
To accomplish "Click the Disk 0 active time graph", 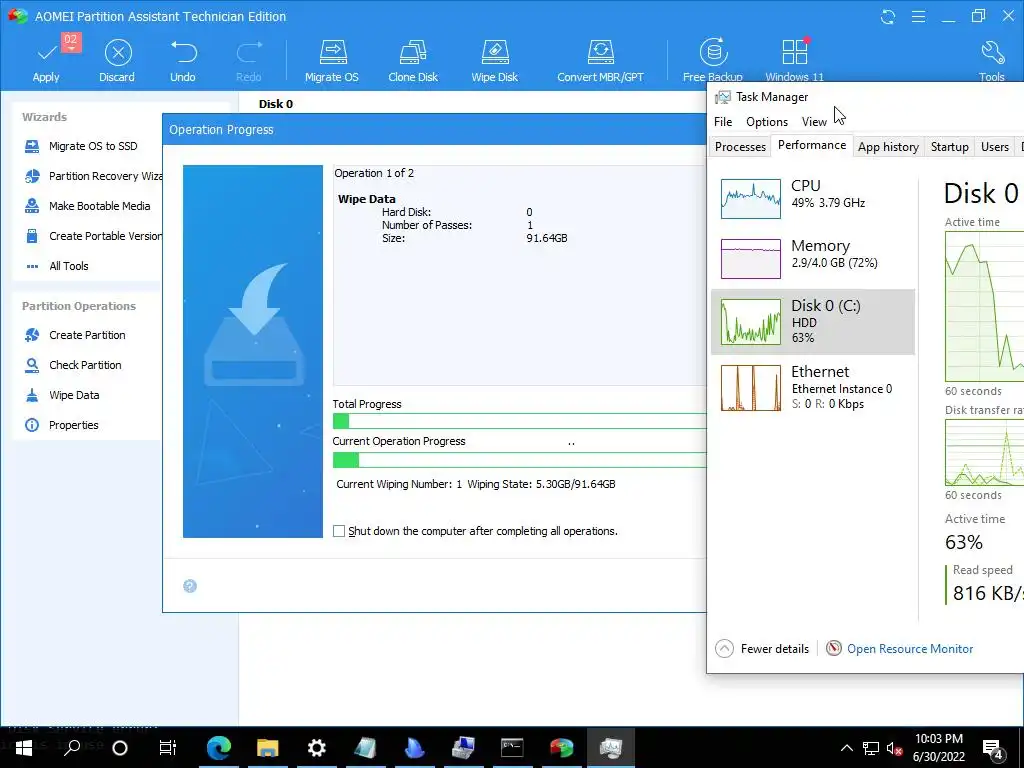I will [984, 306].
